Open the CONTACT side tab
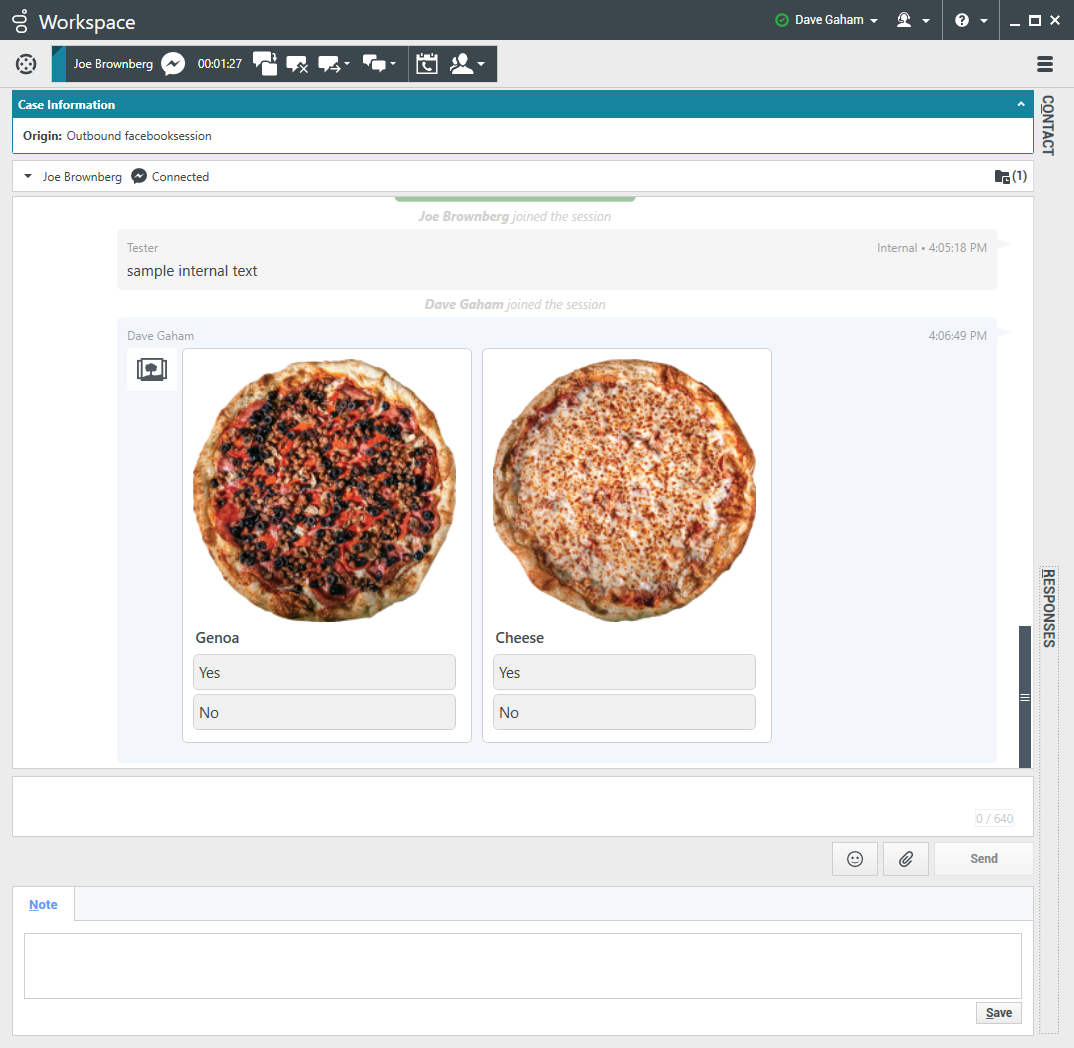1074x1048 pixels. coord(1047,125)
